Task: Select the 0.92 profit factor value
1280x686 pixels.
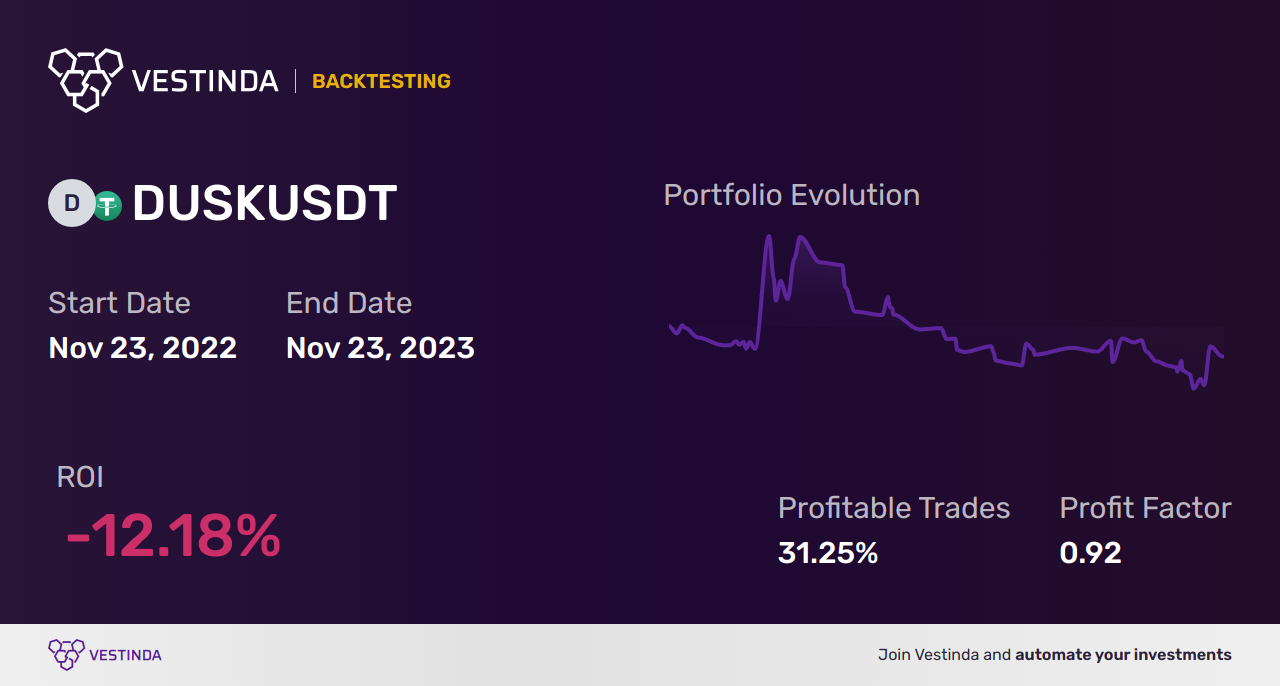Action: point(1090,552)
